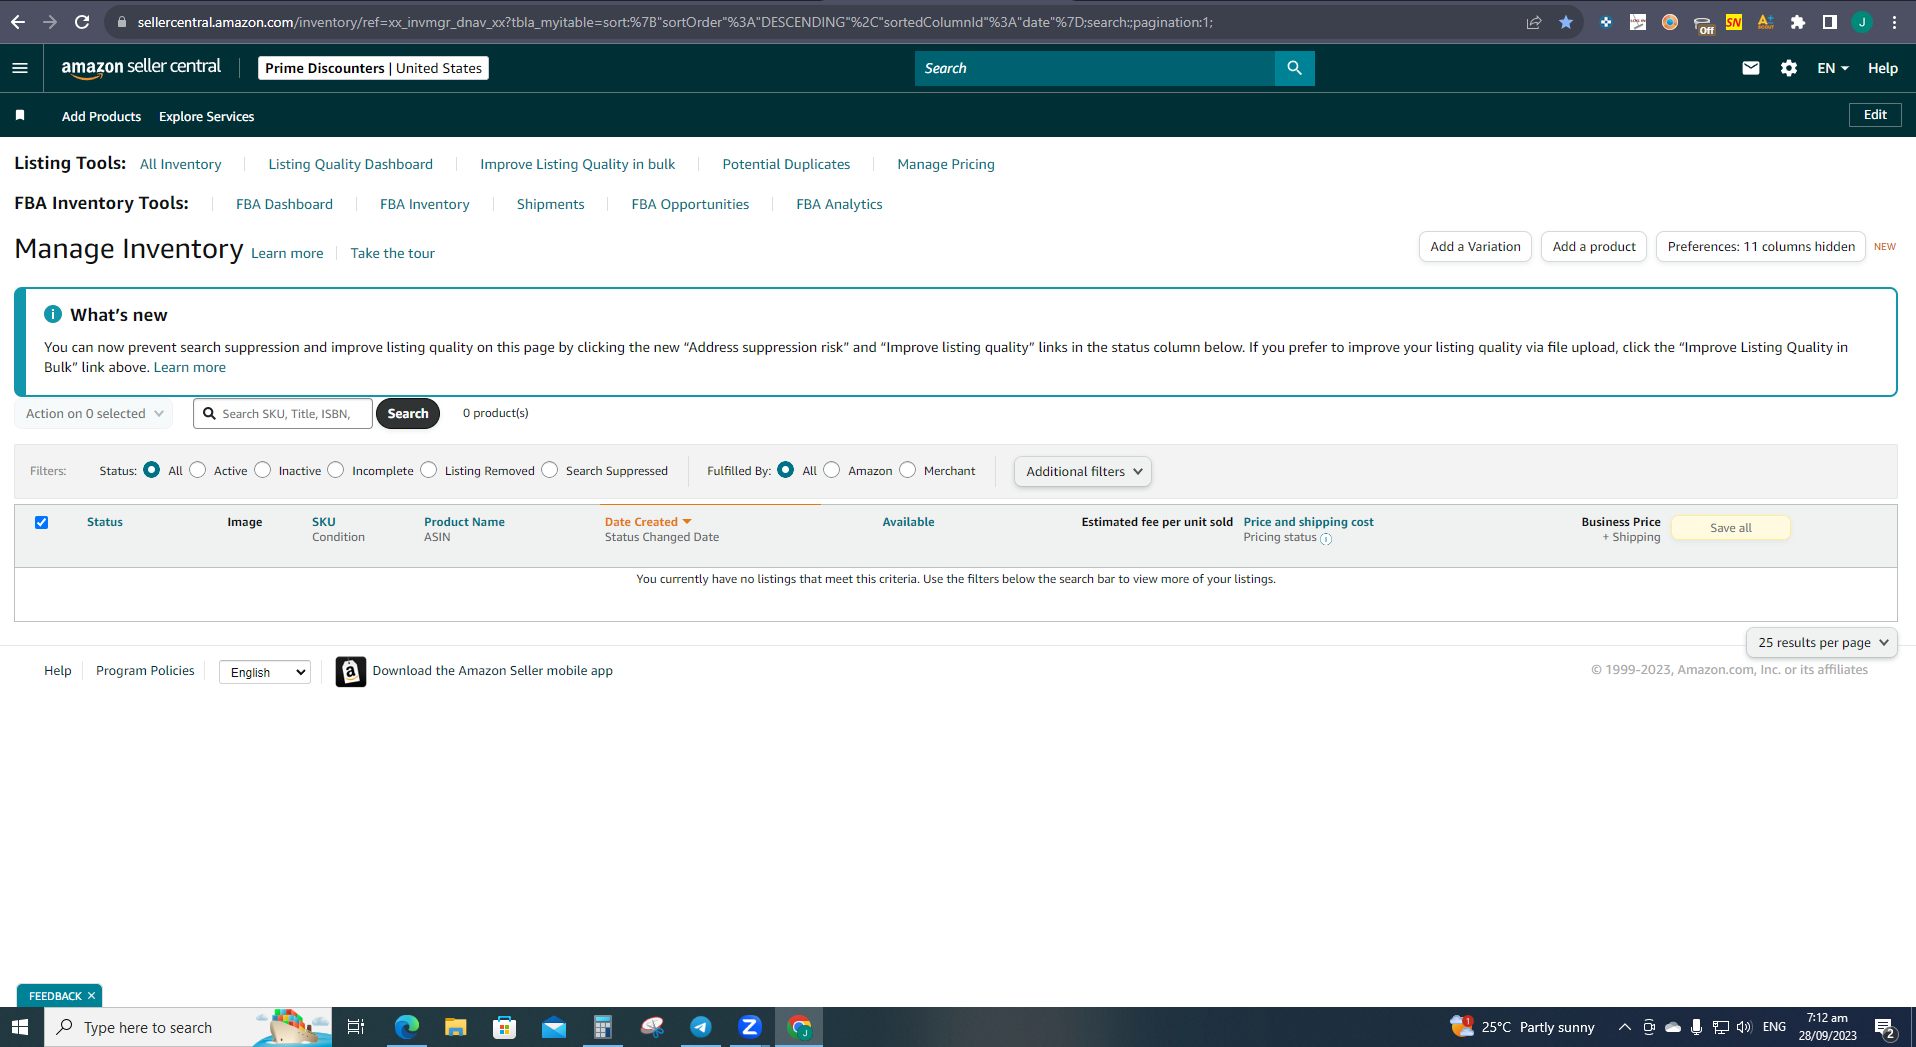Click the Chrome address bar URL
The height and width of the screenshot is (1047, 1916).
pos(675,22)
